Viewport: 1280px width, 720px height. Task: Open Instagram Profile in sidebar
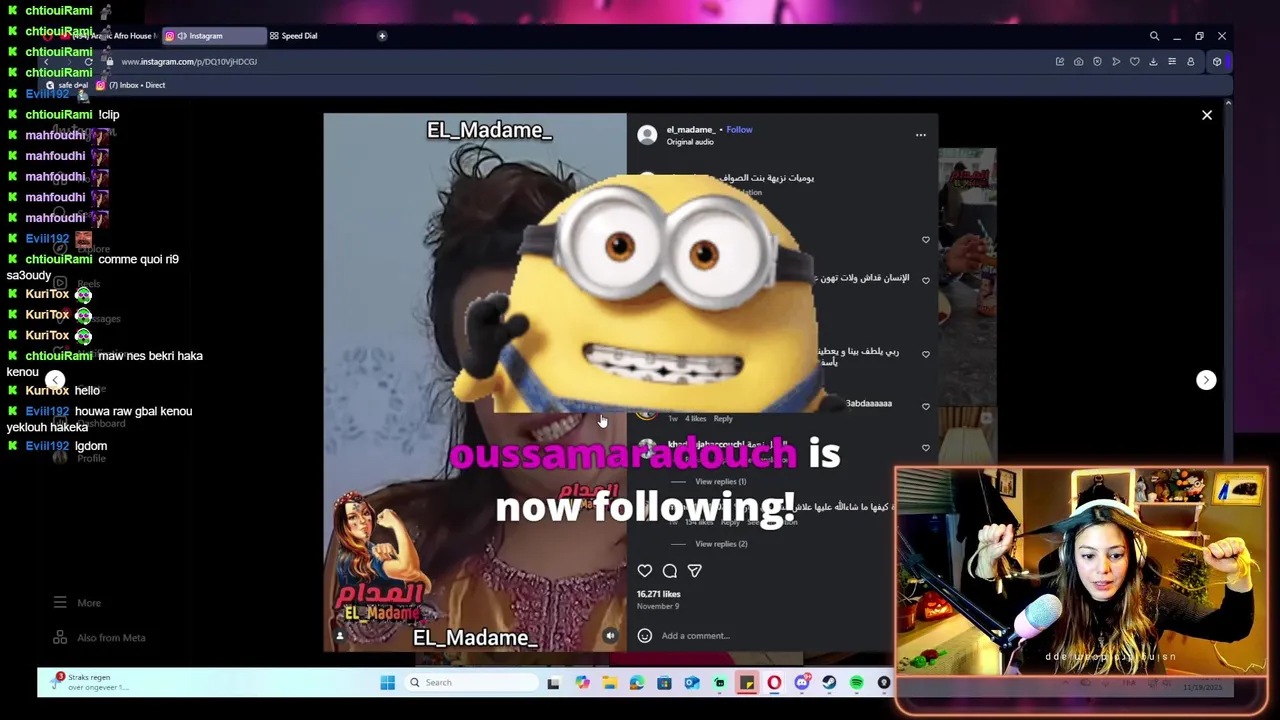point(80,458)
